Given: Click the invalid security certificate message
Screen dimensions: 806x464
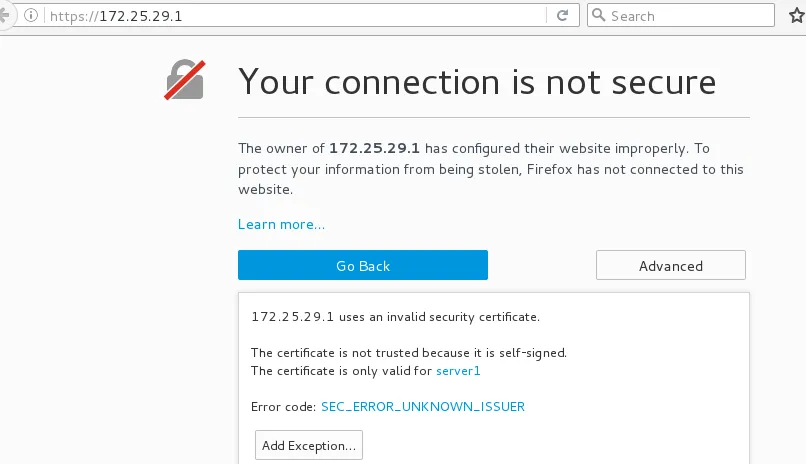Looking at the screenshot, I should click(x=395, y=317).
